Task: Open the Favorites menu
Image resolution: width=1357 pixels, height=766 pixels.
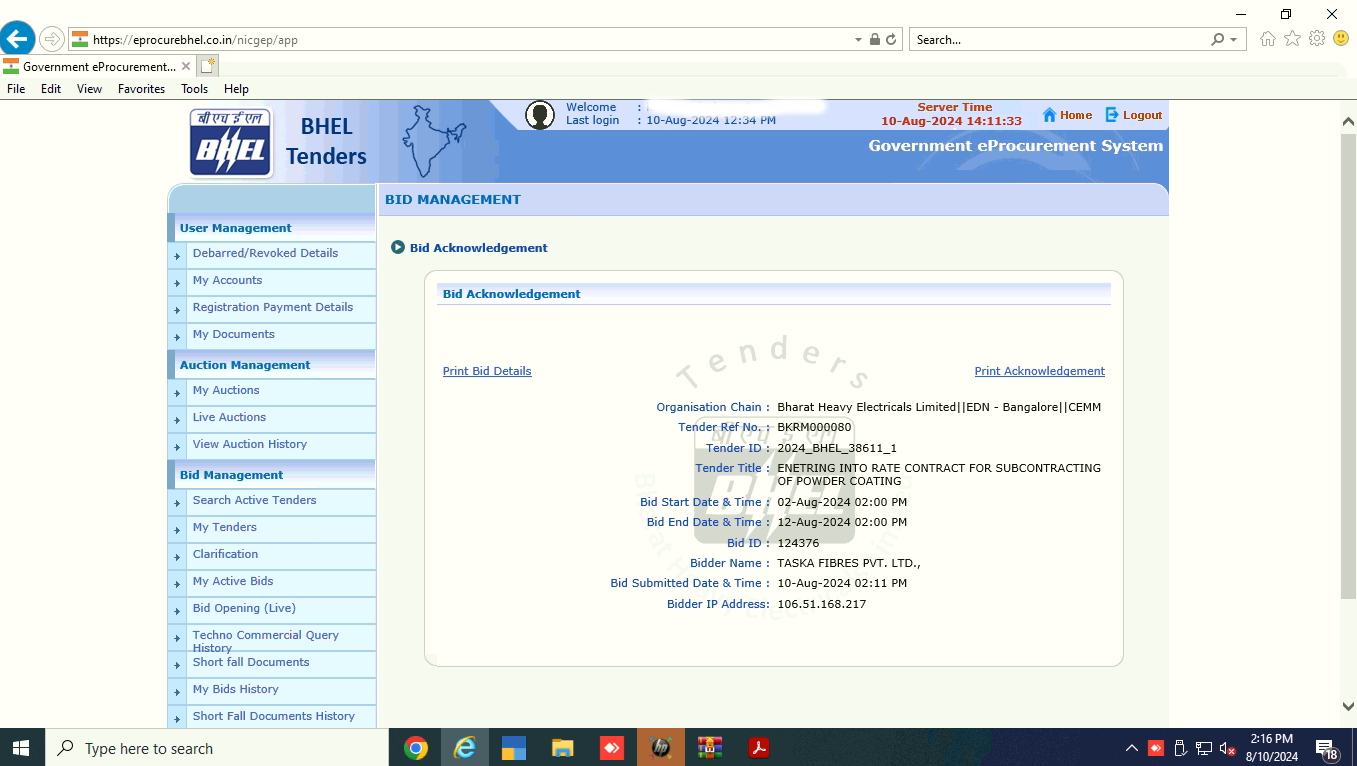Action: point(141,89)
